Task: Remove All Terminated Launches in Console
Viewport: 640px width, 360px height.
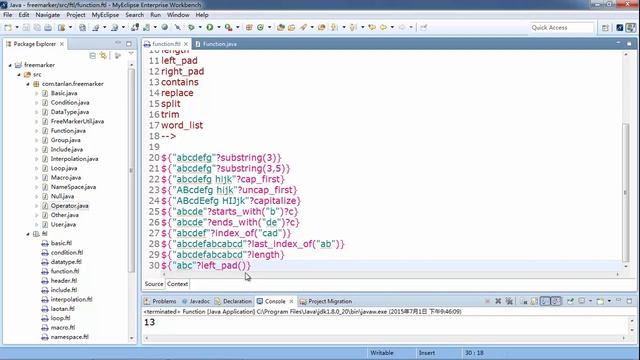Action: click(509, 301)
